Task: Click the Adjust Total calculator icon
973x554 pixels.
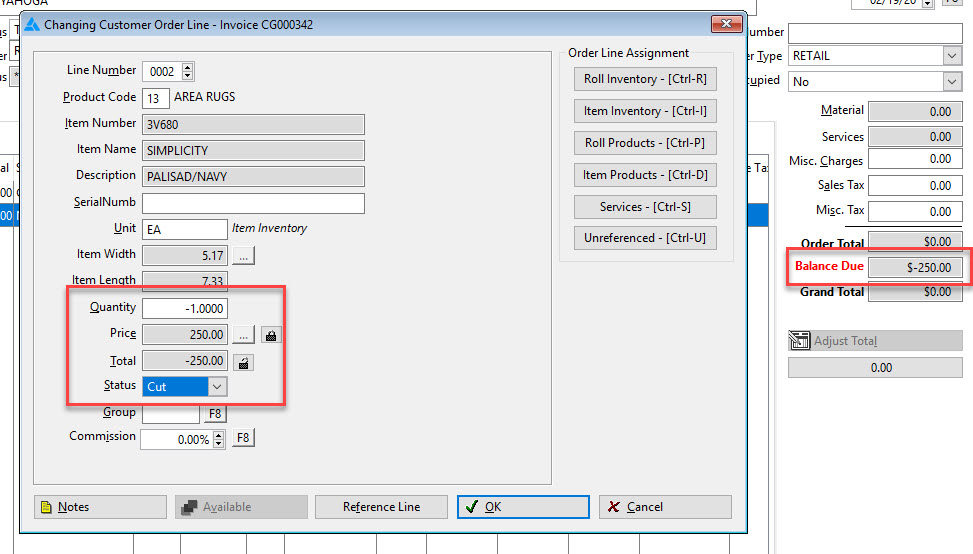Action: (x=799, y=341)
